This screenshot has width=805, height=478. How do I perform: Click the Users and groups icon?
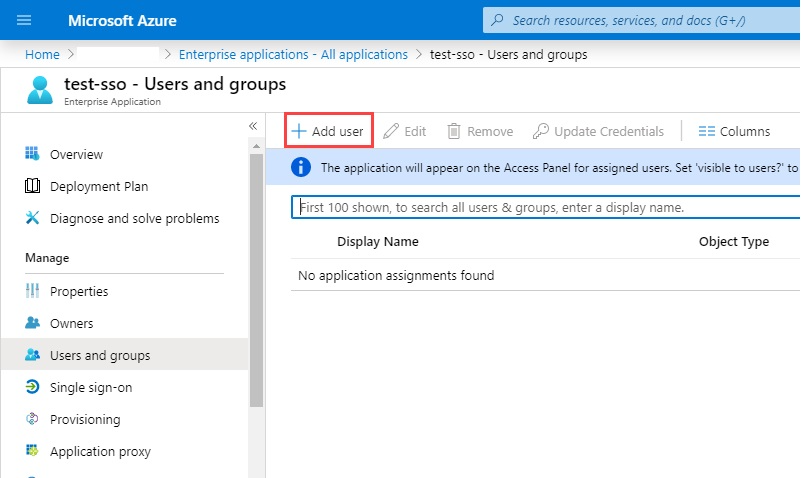32,354
